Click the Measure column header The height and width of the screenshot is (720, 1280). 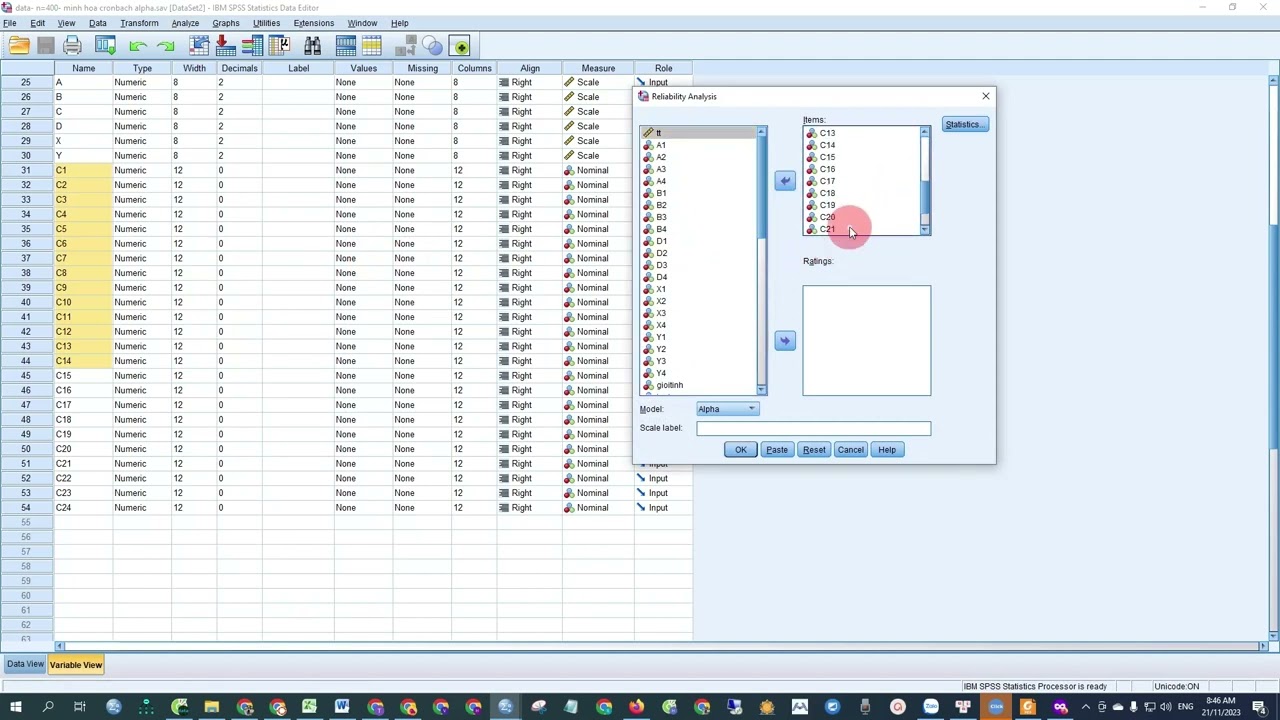[598, 68]
